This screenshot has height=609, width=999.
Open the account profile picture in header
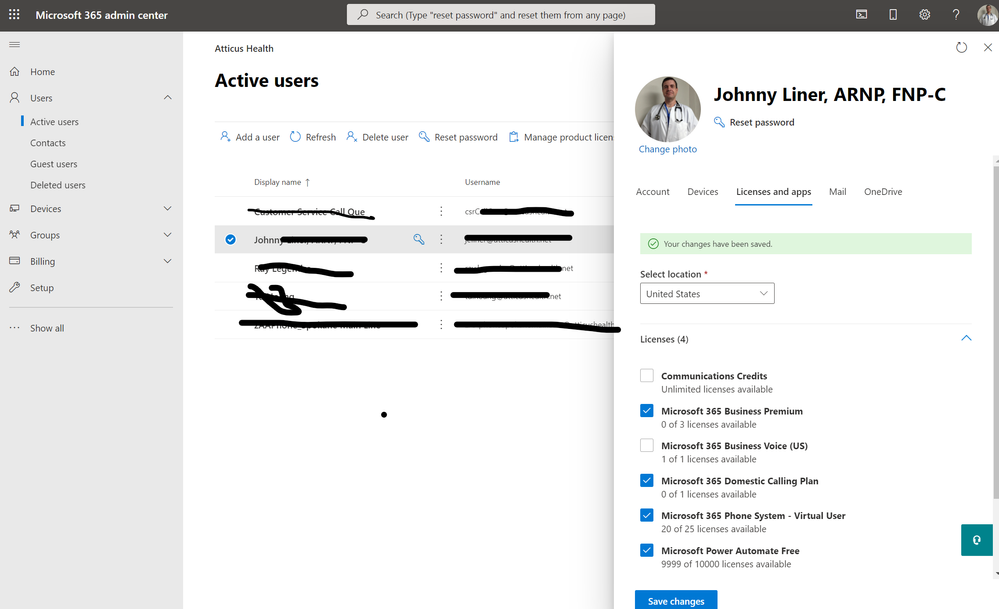pos(988,15)
